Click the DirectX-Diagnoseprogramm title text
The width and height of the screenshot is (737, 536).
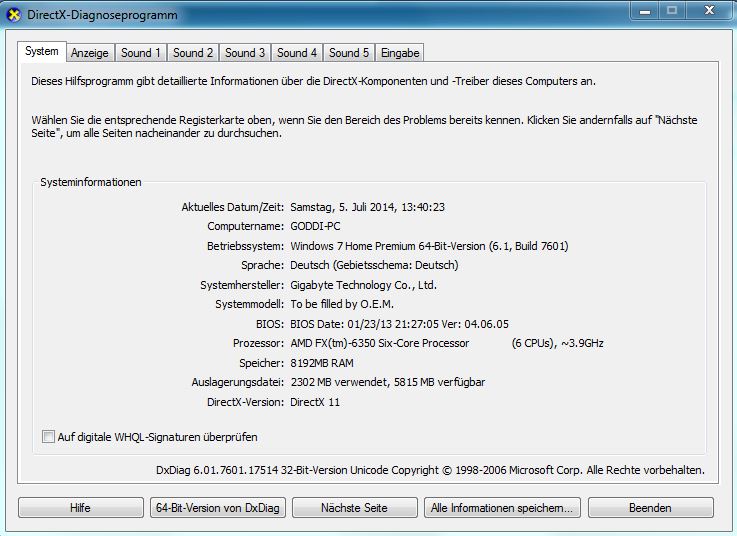[102, 15]
